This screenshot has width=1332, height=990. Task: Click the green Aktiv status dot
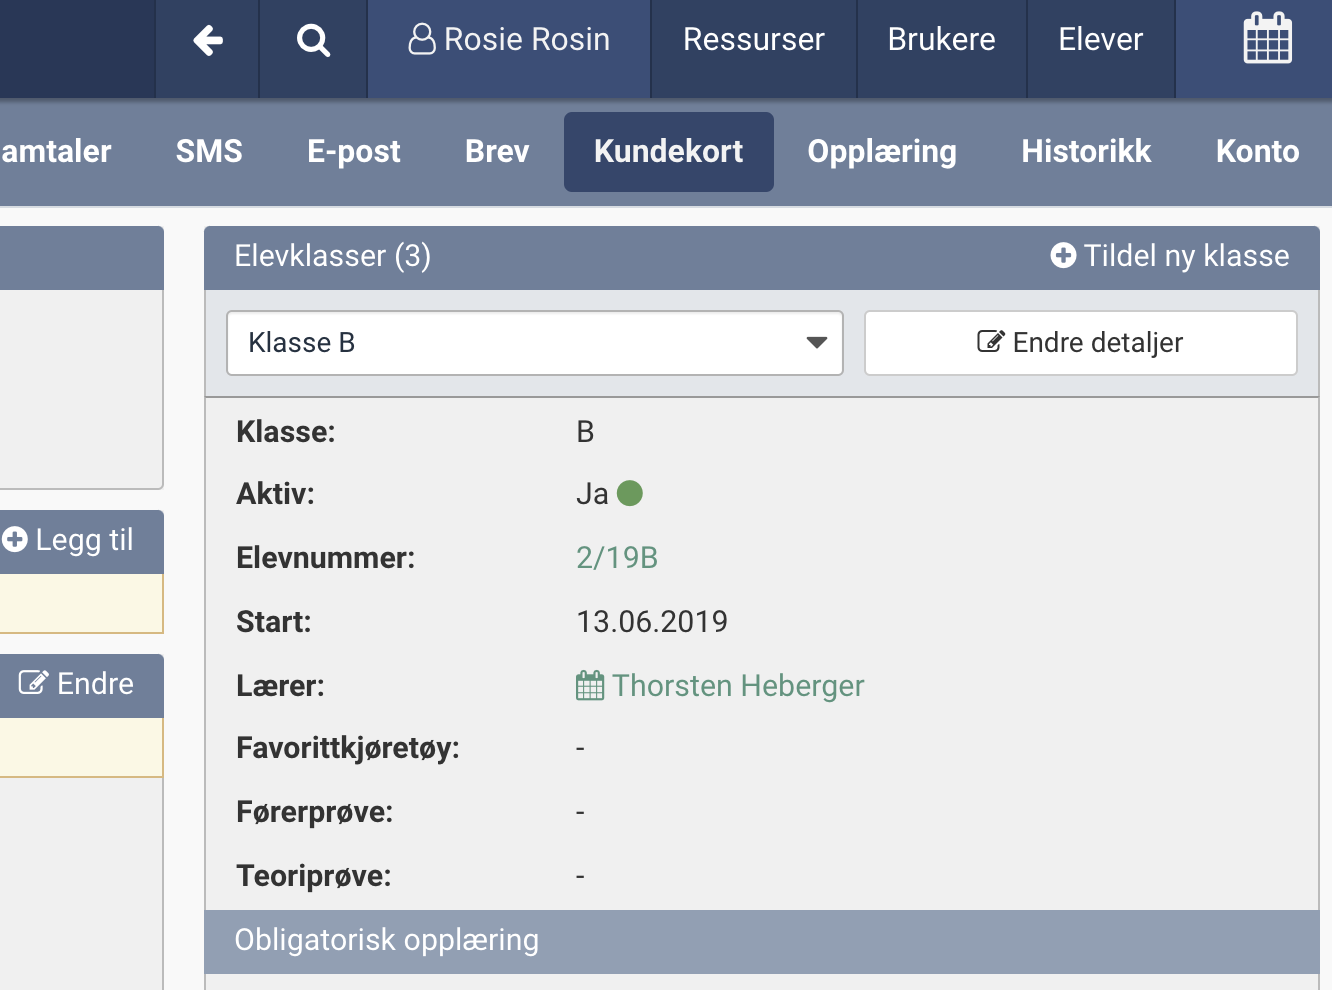click(x=630, y=494)
